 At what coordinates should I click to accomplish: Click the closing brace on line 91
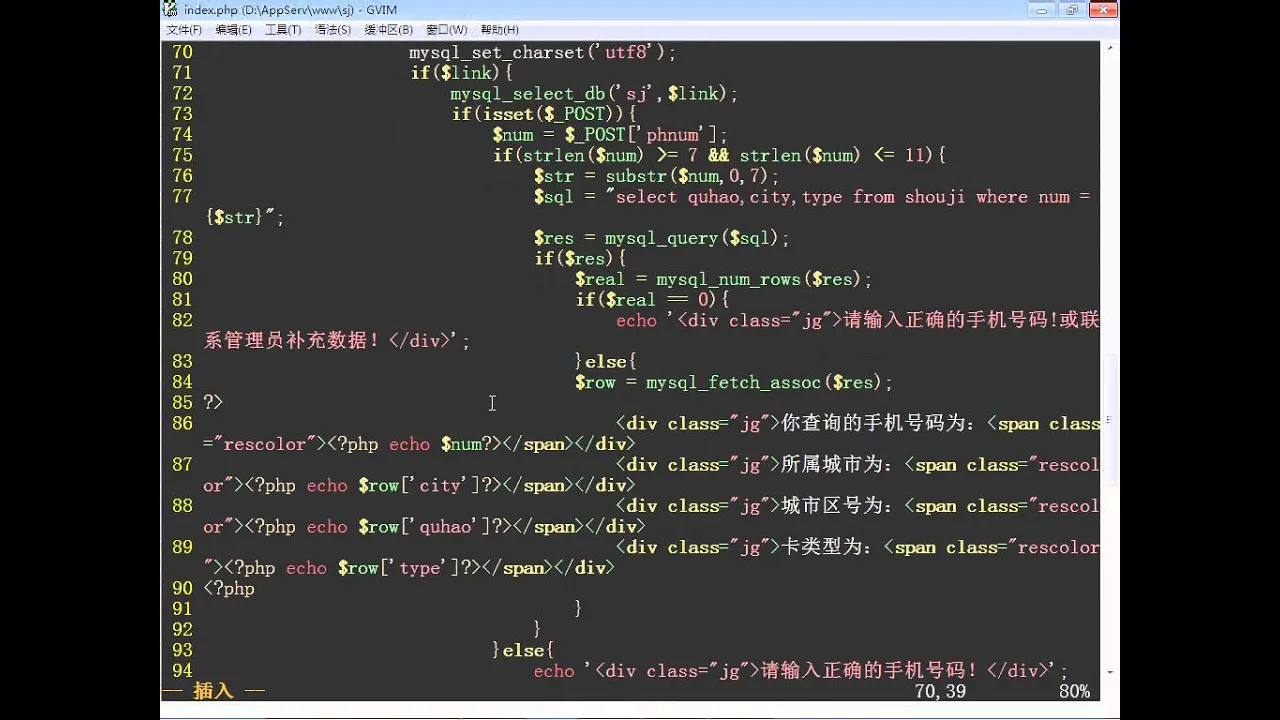pos(579,609)
